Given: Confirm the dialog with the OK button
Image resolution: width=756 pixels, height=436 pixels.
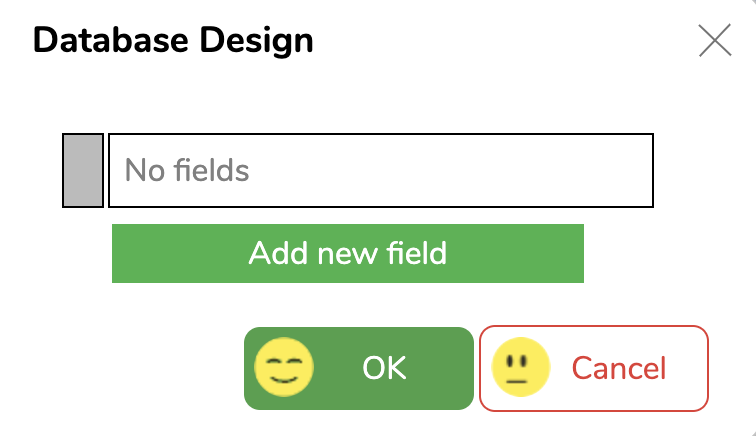Looking at the screenshot, I should (x=359, y=368).
